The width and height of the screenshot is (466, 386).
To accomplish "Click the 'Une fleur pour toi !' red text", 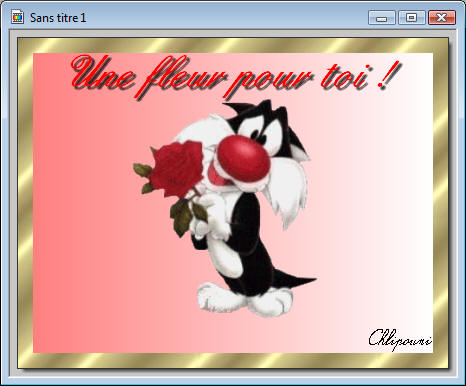I will coord(235,76).
